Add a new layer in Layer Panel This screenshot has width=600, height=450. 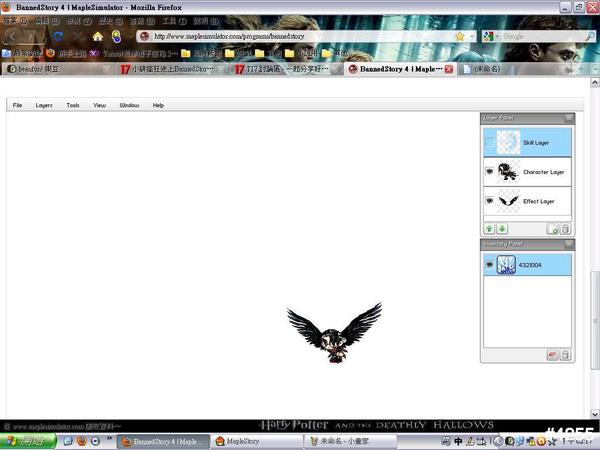tap(553, 229)
